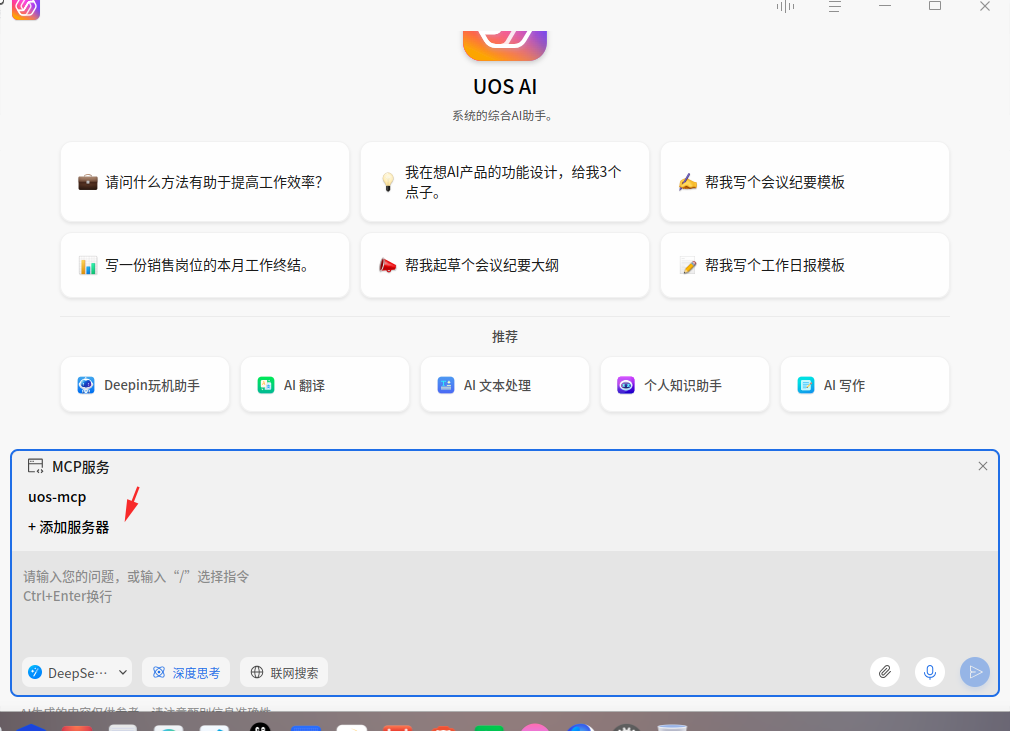Pick the "帮我写个工作日报模板" suggestion card
Viewport: 1010px width, 731px height.
point(805,265)
